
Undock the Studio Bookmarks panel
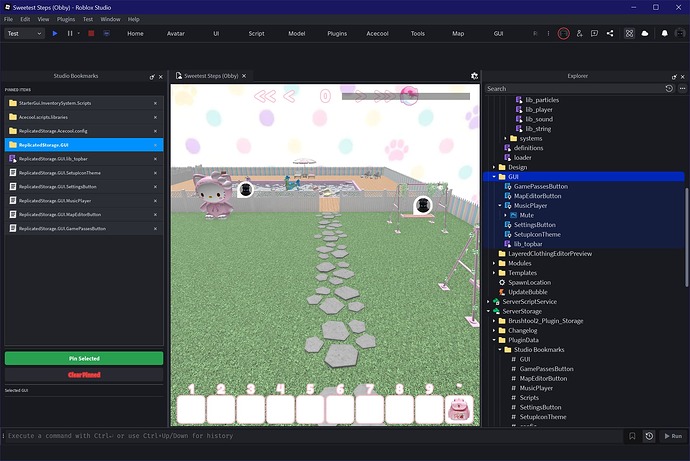(x=152, y=77)
